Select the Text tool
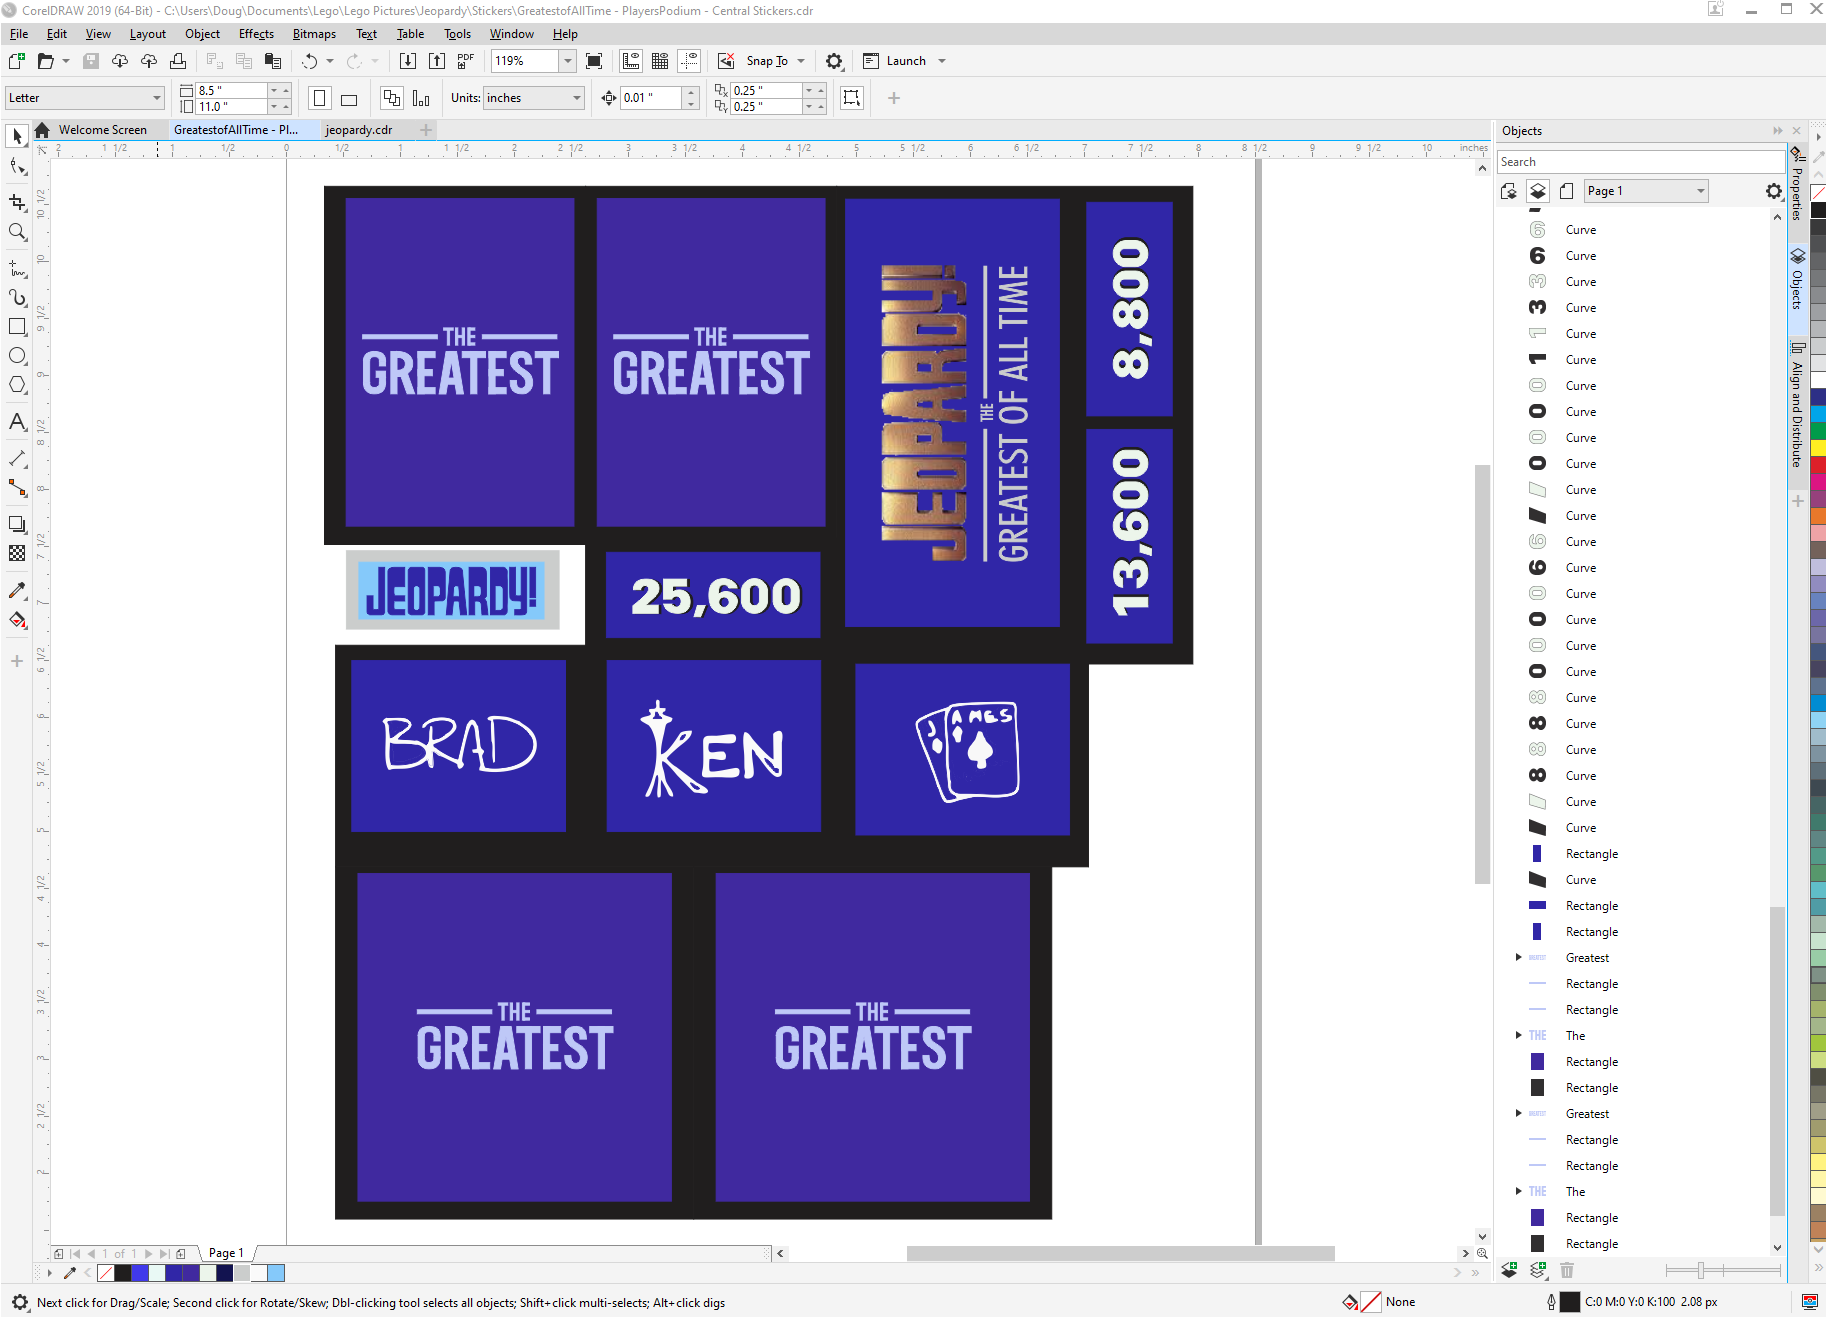The height and width of the screenshot is (1317, 1826). (x=17, y=422)
